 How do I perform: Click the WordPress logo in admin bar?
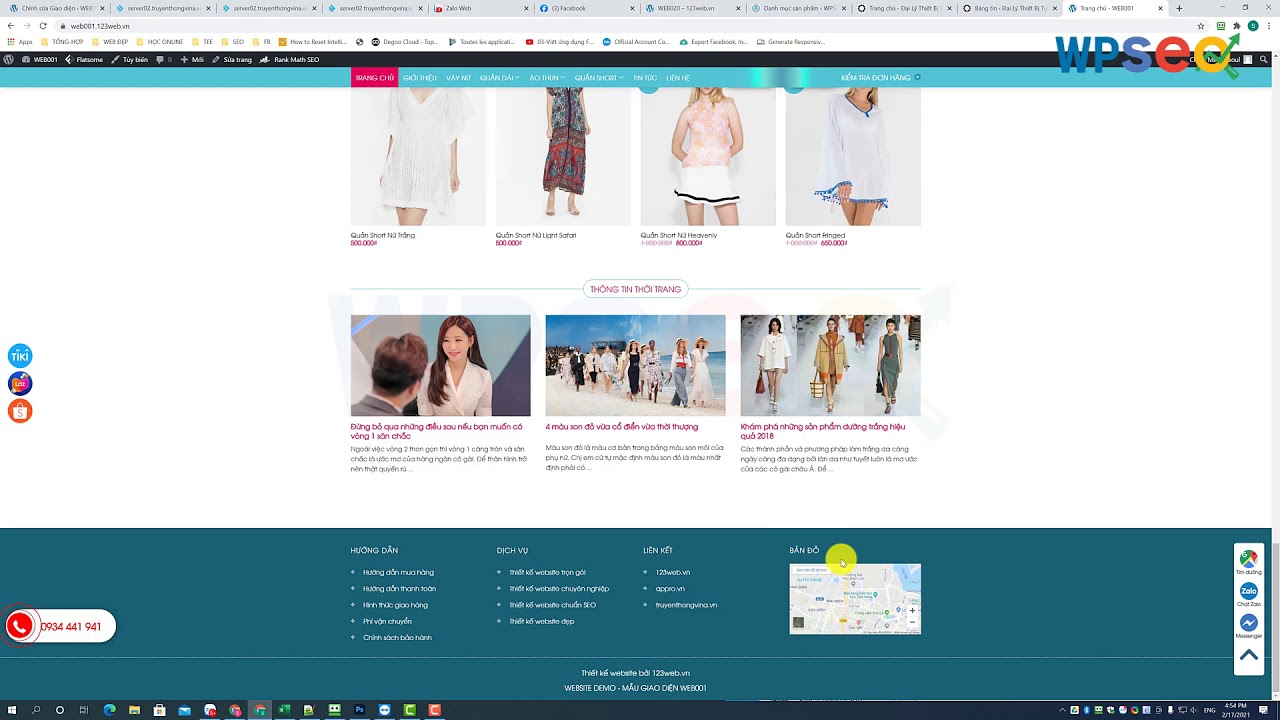click(x=9, y=60)
